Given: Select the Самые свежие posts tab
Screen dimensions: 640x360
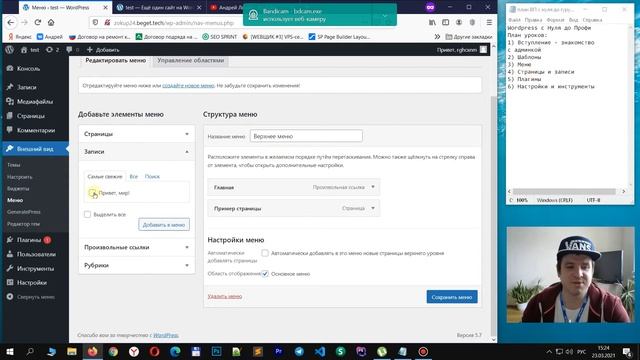Looking at the screenshot, I should click(x=105, y=176).
